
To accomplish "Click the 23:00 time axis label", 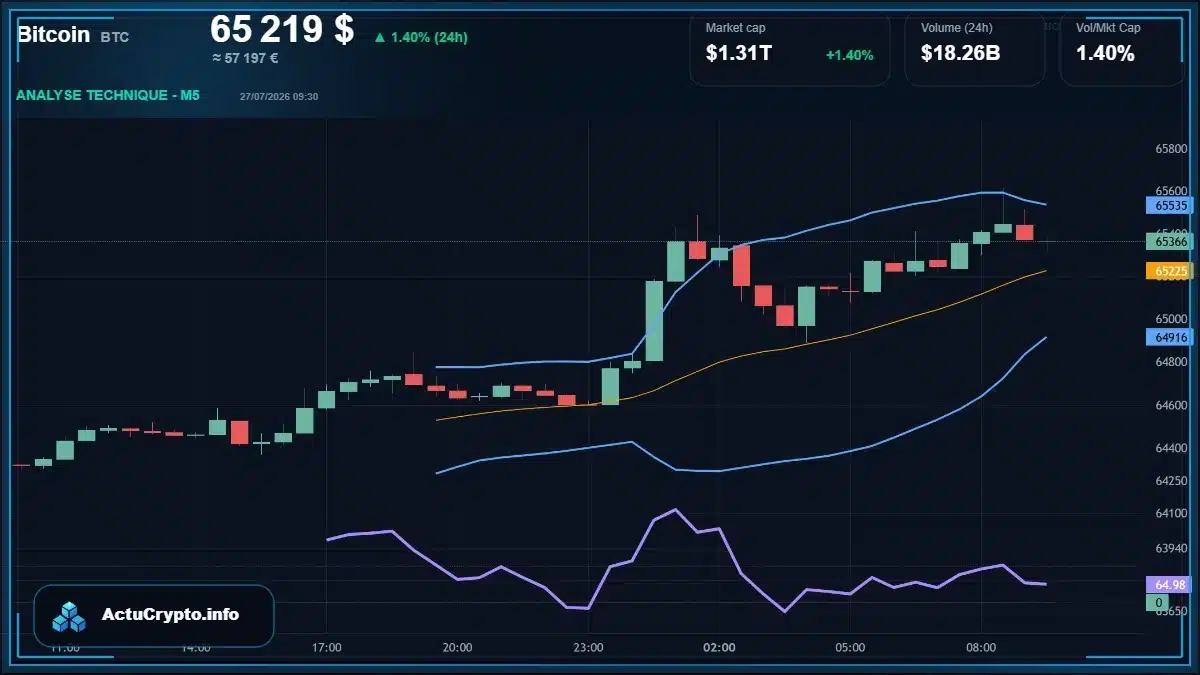I will pyautogui.click(x=588, y=648).
